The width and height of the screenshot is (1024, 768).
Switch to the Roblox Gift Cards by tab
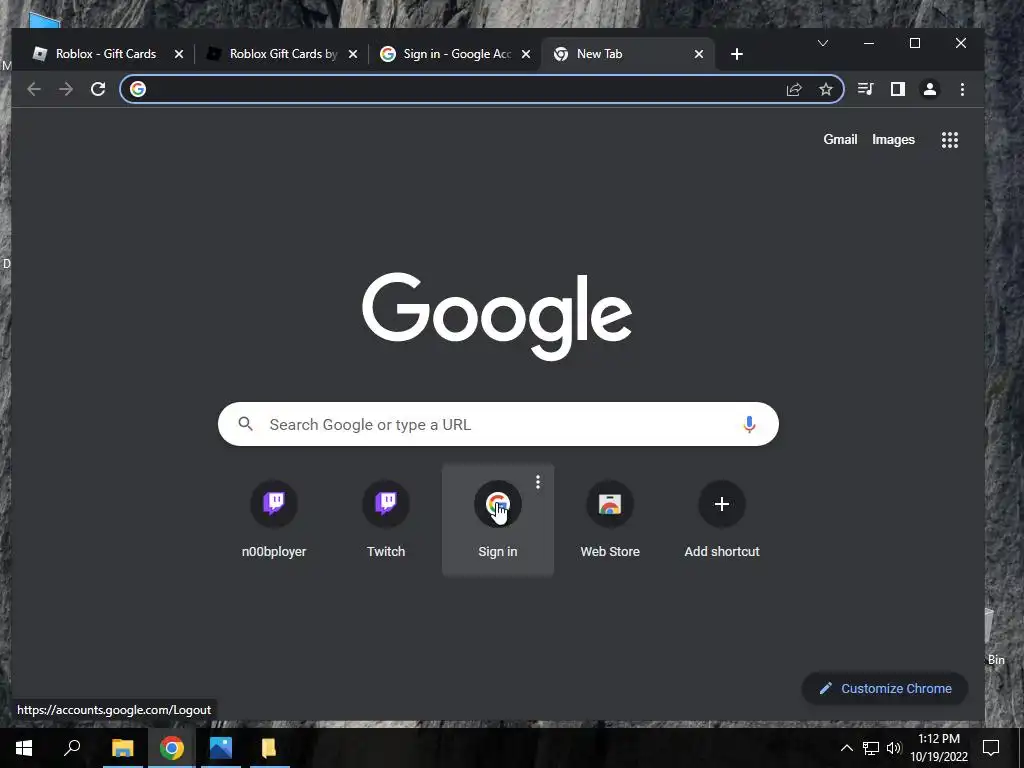(283, 54)
